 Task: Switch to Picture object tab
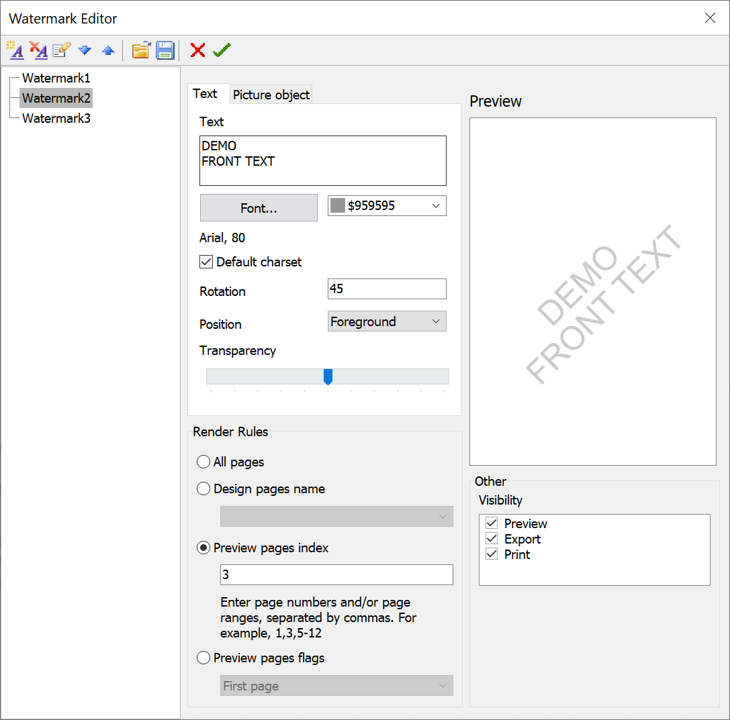click(271, 95)
